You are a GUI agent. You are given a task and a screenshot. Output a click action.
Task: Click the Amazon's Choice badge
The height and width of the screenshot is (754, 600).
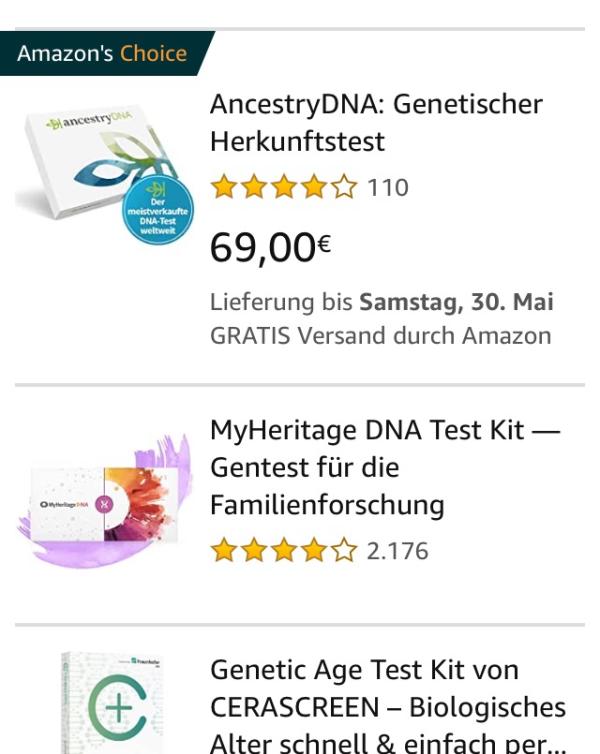point(102,54)
